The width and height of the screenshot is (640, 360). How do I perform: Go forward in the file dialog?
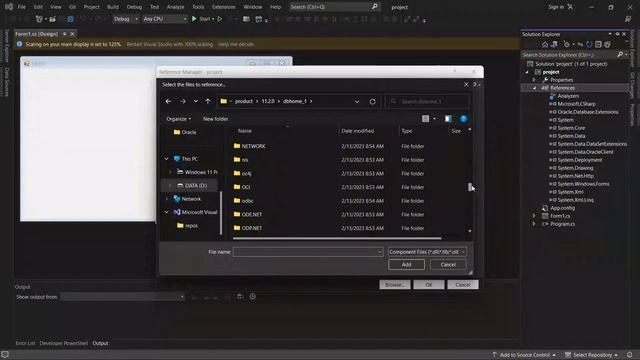click(182, 101)
